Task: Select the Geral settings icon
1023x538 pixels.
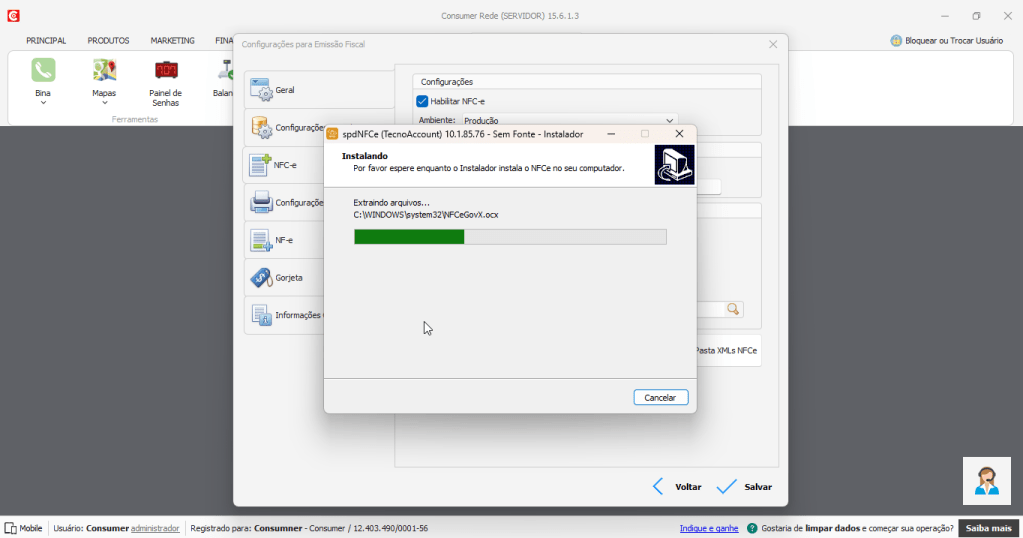Action: (261, 90)
